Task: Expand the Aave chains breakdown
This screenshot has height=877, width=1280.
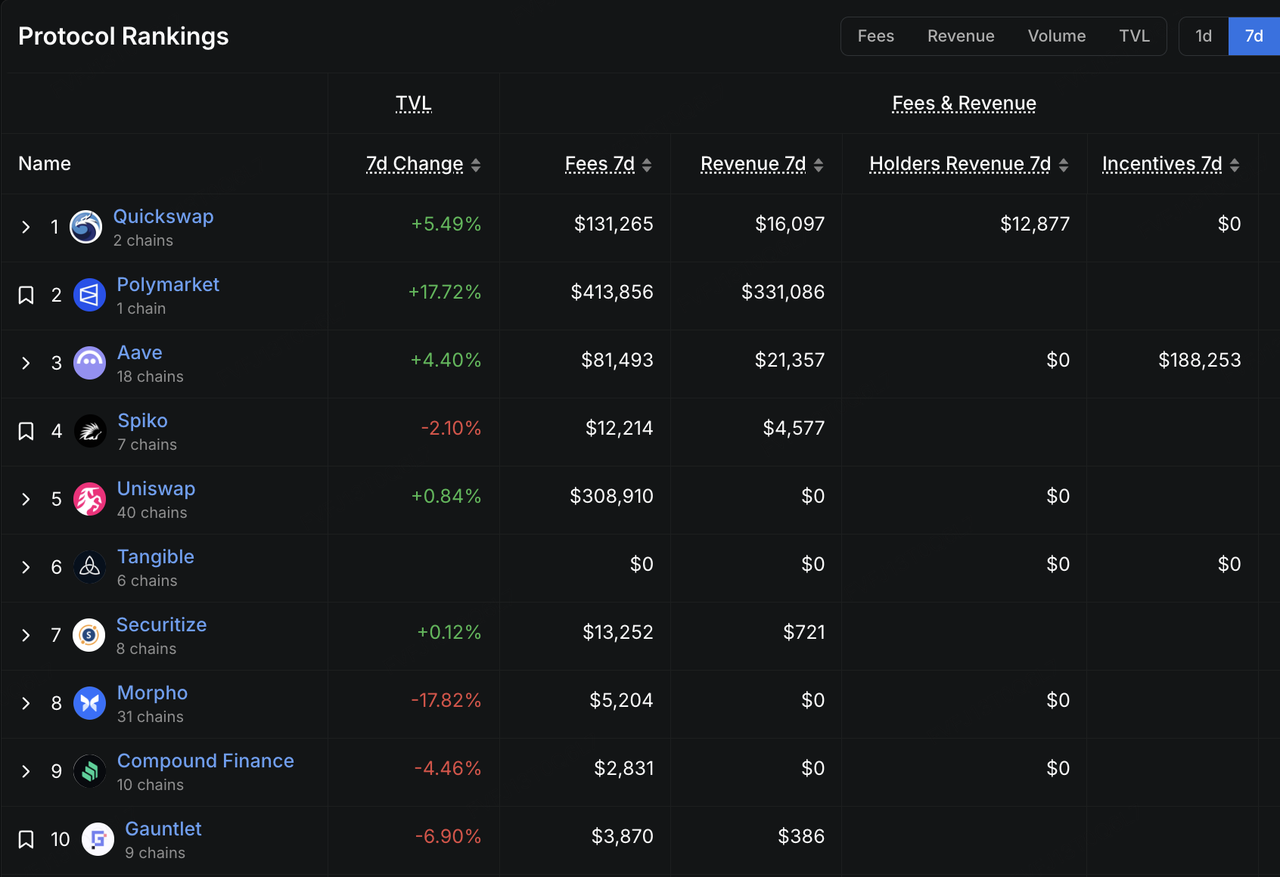Action: 26,363
